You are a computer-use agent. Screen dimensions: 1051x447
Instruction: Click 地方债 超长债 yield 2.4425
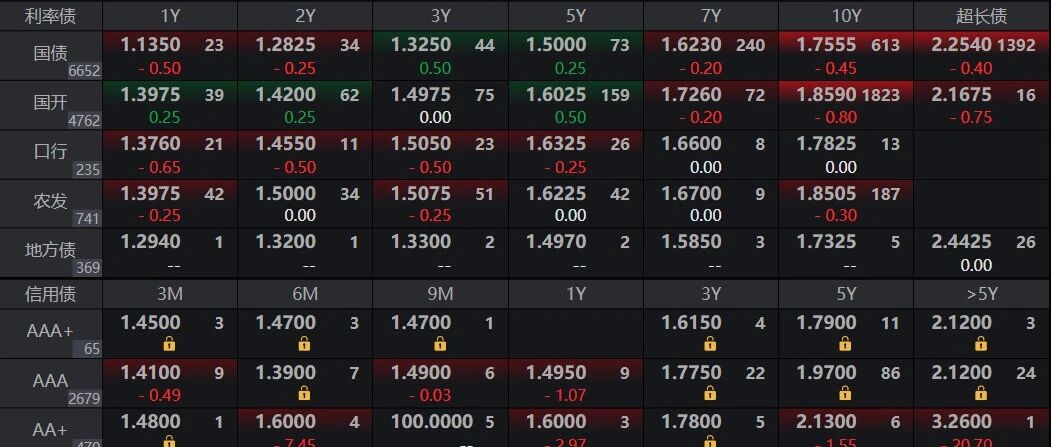(x=961, y=241)
